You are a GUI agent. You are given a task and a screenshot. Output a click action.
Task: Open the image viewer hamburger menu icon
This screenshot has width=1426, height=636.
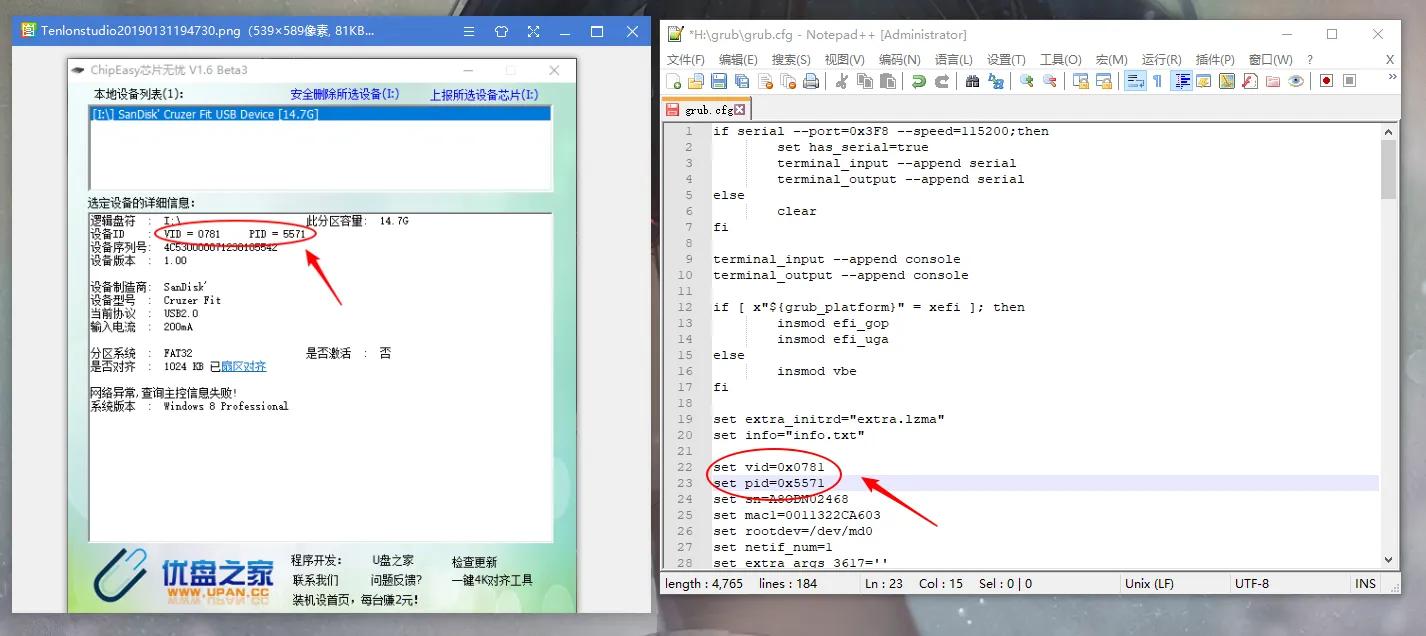click(x=469, y=31)
